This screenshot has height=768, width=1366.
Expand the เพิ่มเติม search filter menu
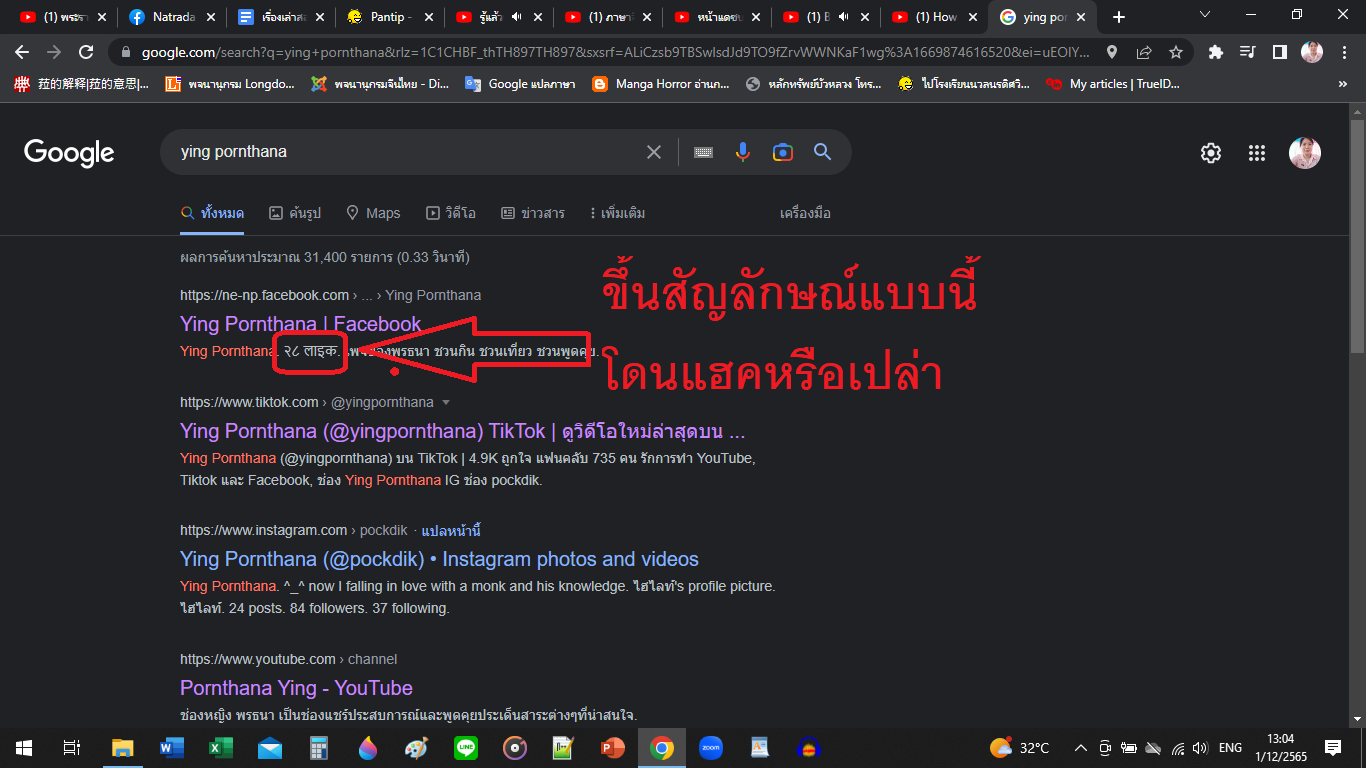[617, 213]
